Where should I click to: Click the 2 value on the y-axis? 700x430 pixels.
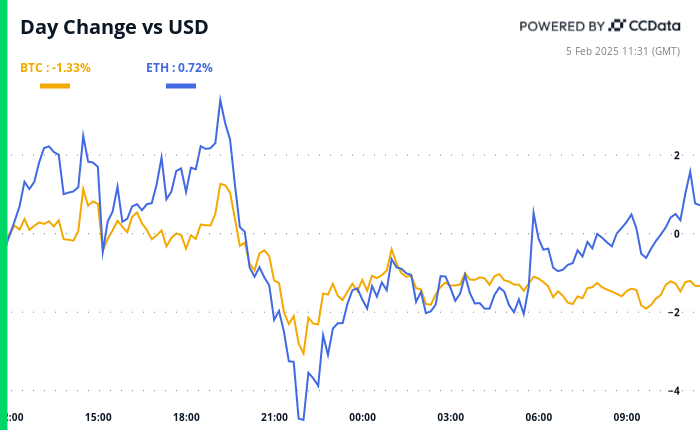click(676, 156)
